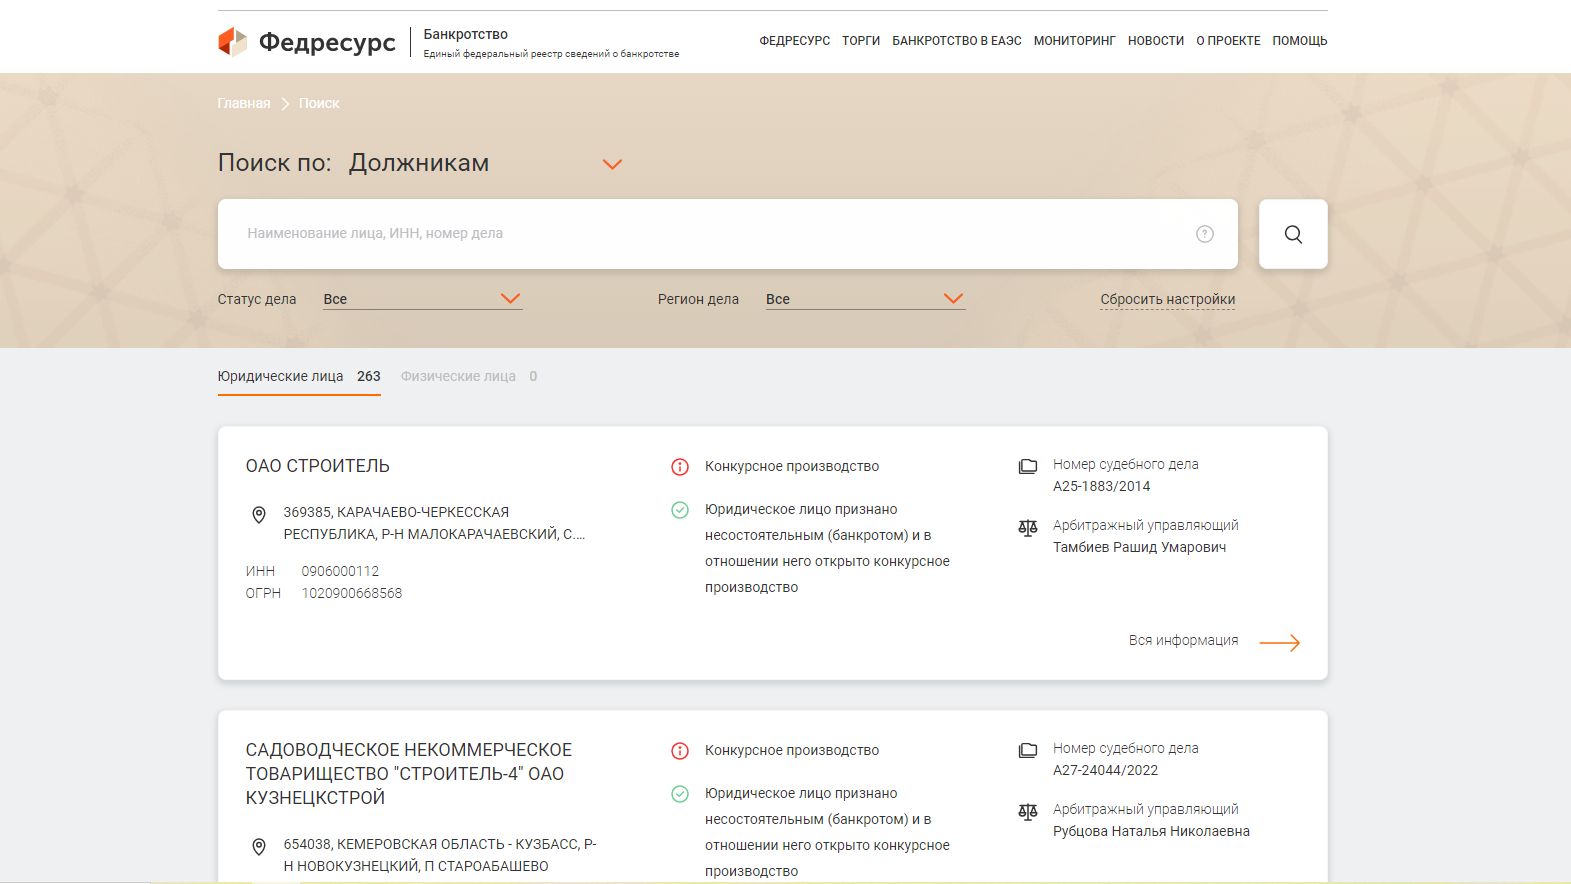Image resolution: width=1571 pixels, height=884 pixels.
Task: Click the Федресурс logo icon
Action: (232, 41)
